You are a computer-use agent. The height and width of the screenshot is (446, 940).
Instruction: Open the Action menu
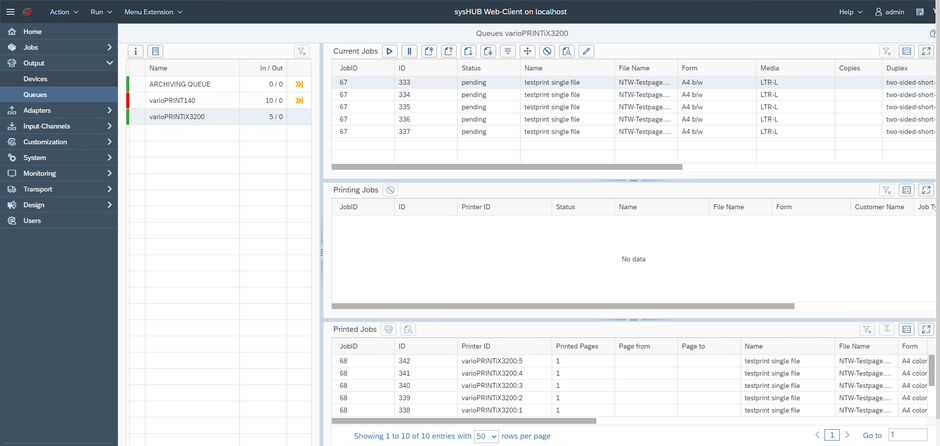(64, 12)
